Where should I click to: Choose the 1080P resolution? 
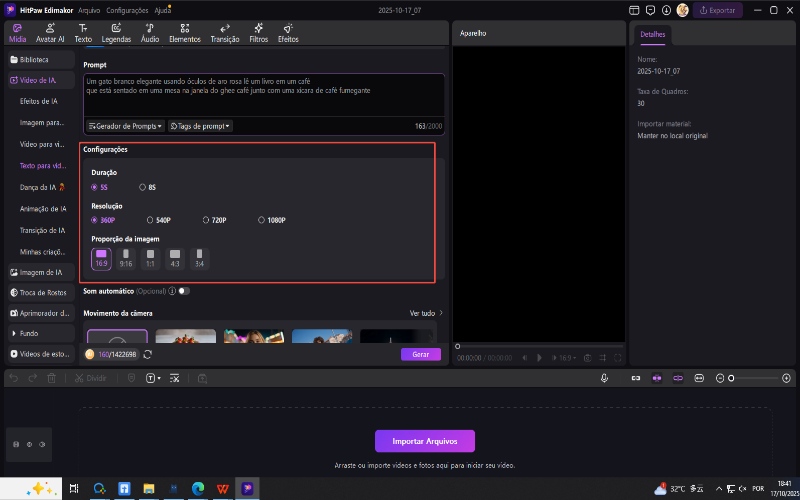point(261,220)
